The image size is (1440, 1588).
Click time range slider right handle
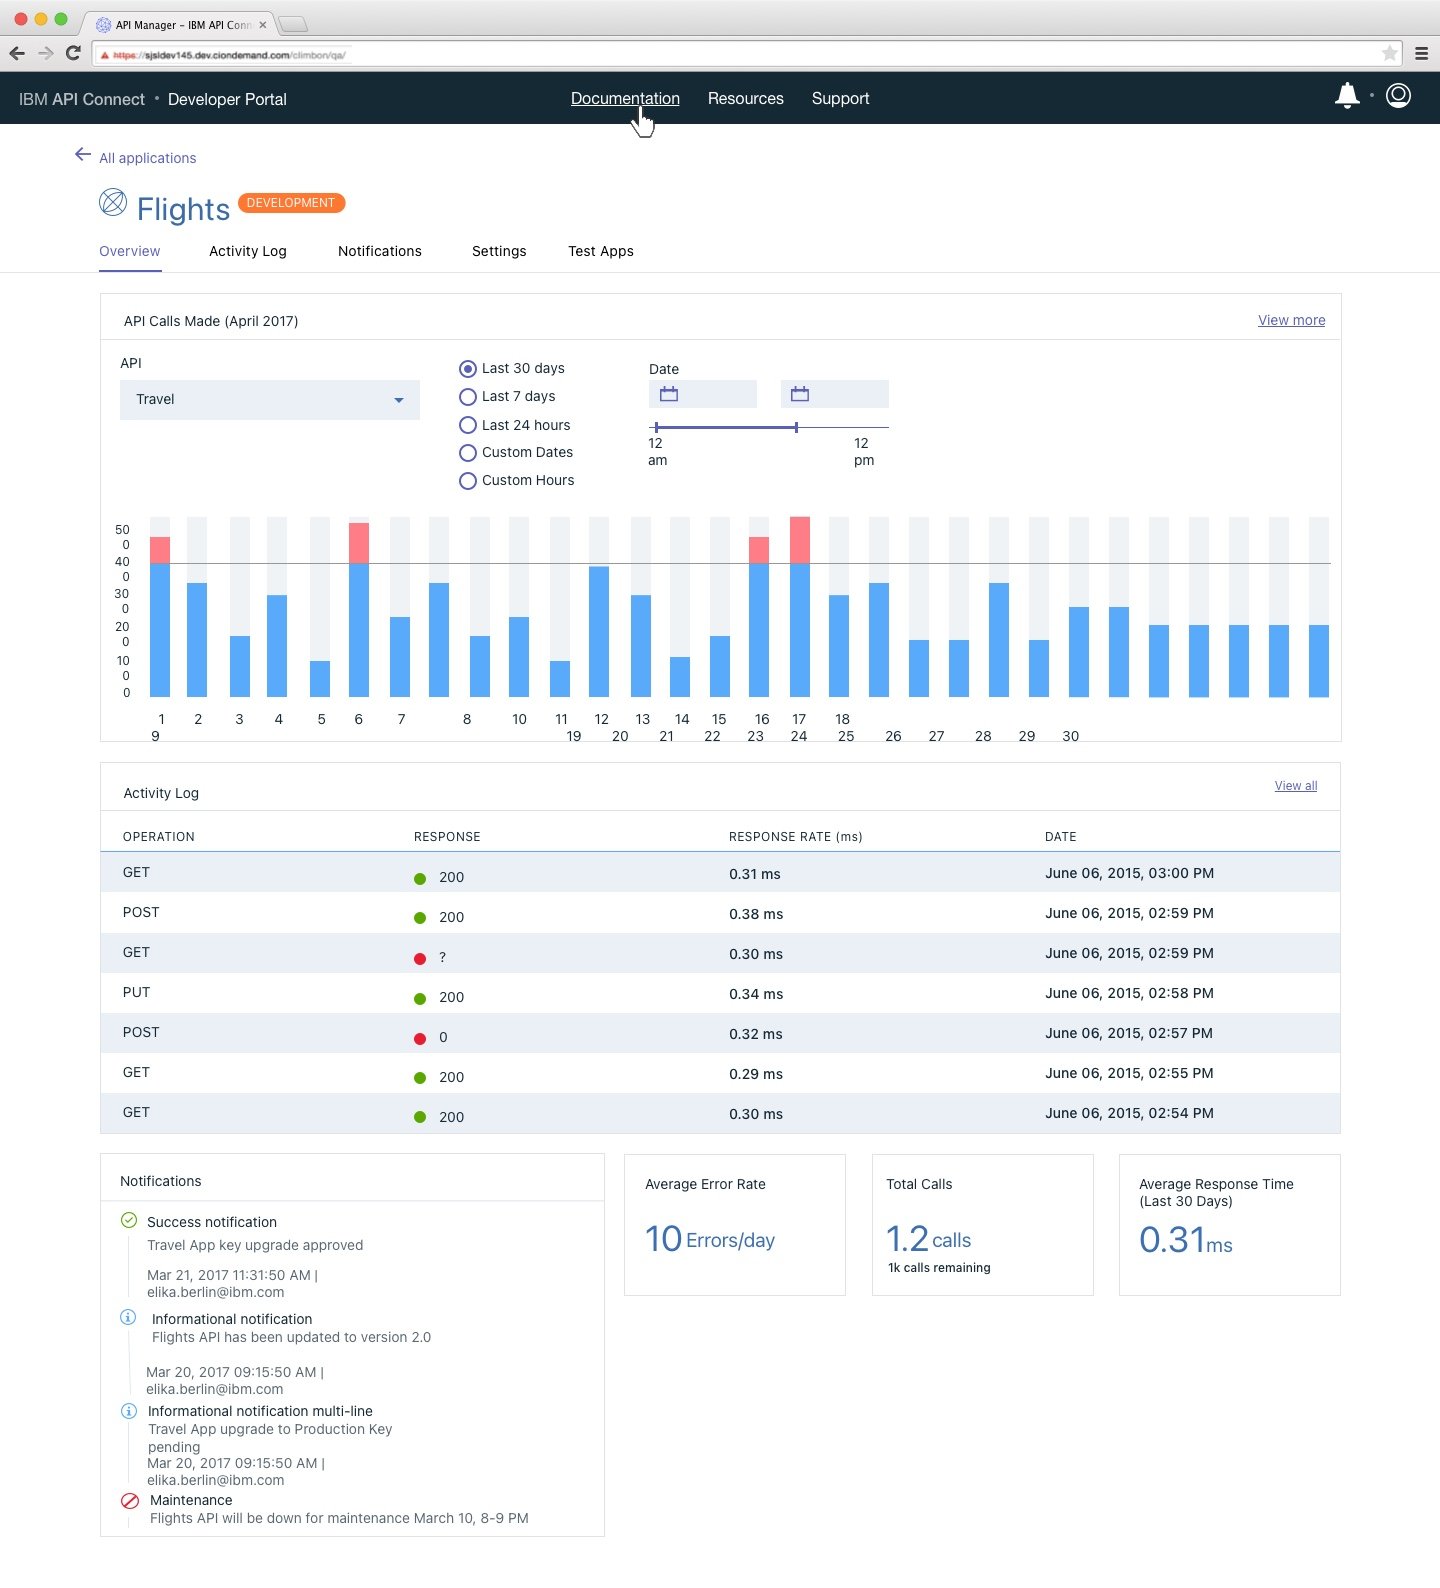[x=796, y=427]
